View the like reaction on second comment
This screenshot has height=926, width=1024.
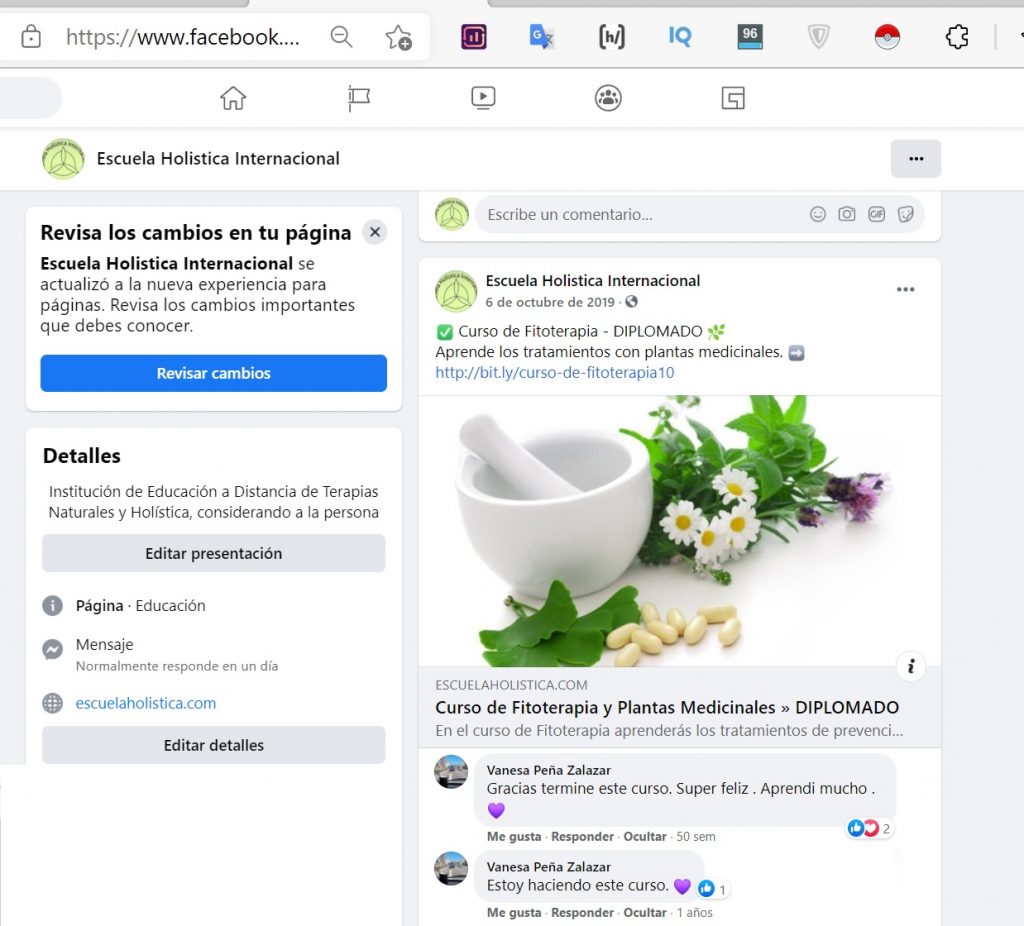pos(712,889)
